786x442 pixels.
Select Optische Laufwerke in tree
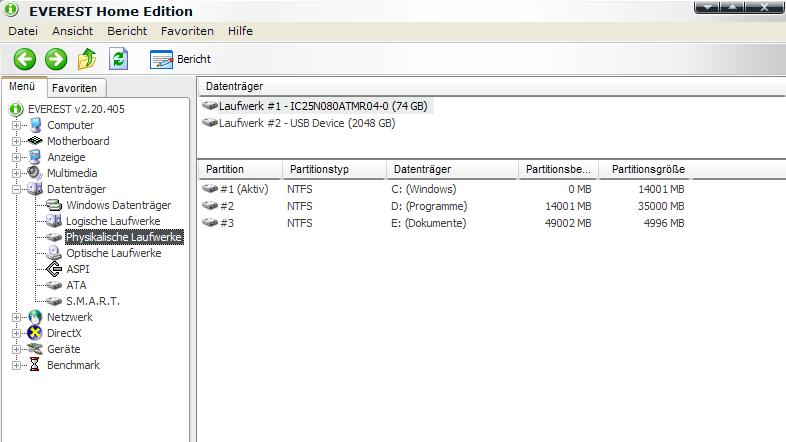coord(114,253)
